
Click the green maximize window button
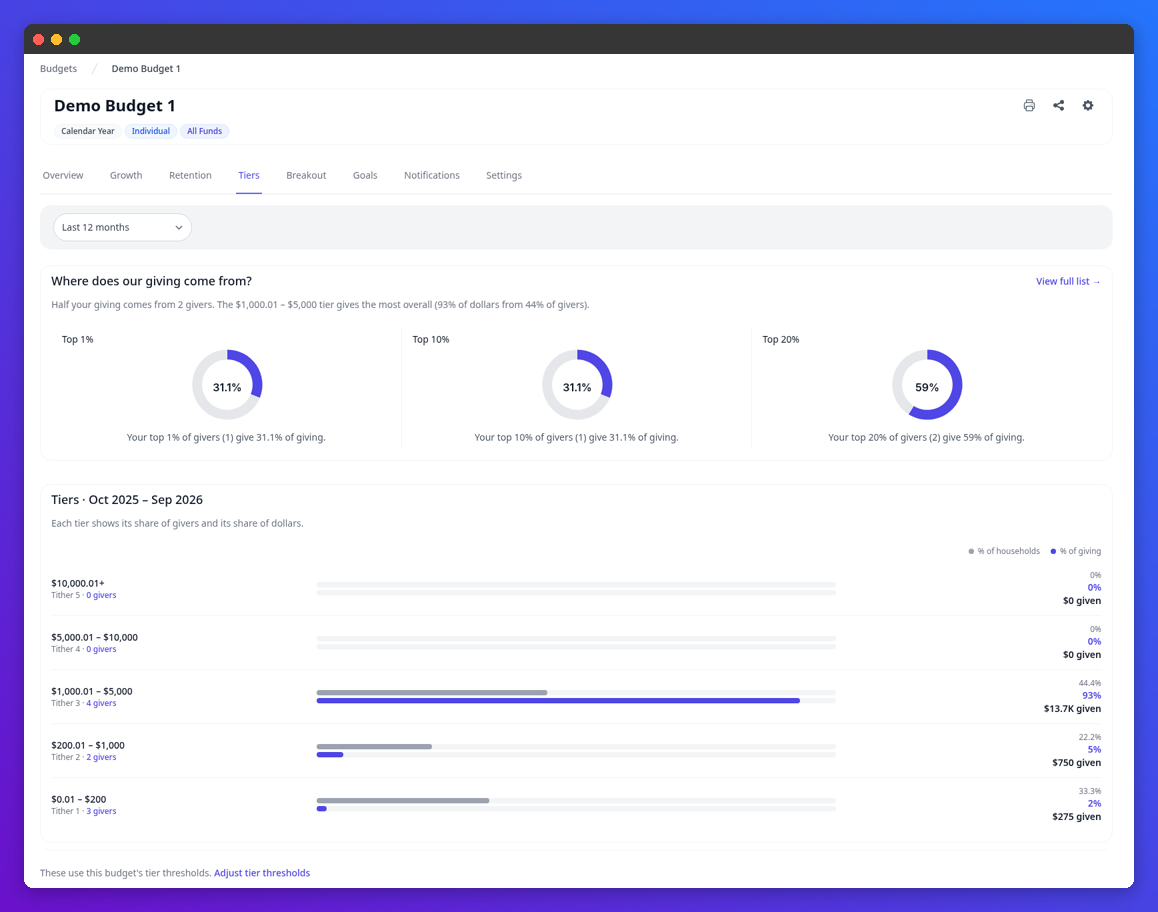[x=75, y=40]
